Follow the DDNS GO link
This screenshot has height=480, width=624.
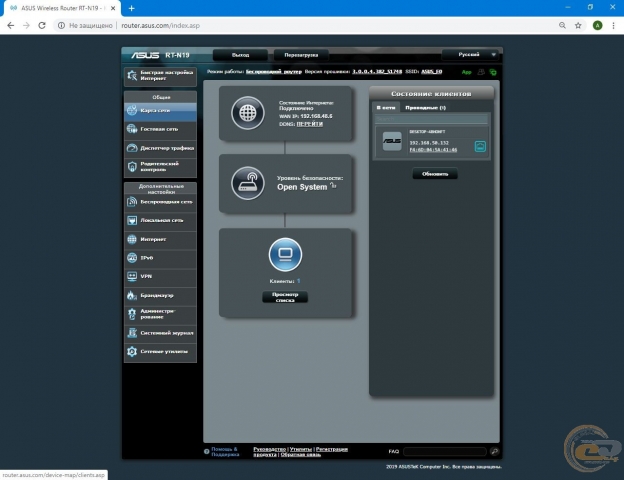[310, 124]
